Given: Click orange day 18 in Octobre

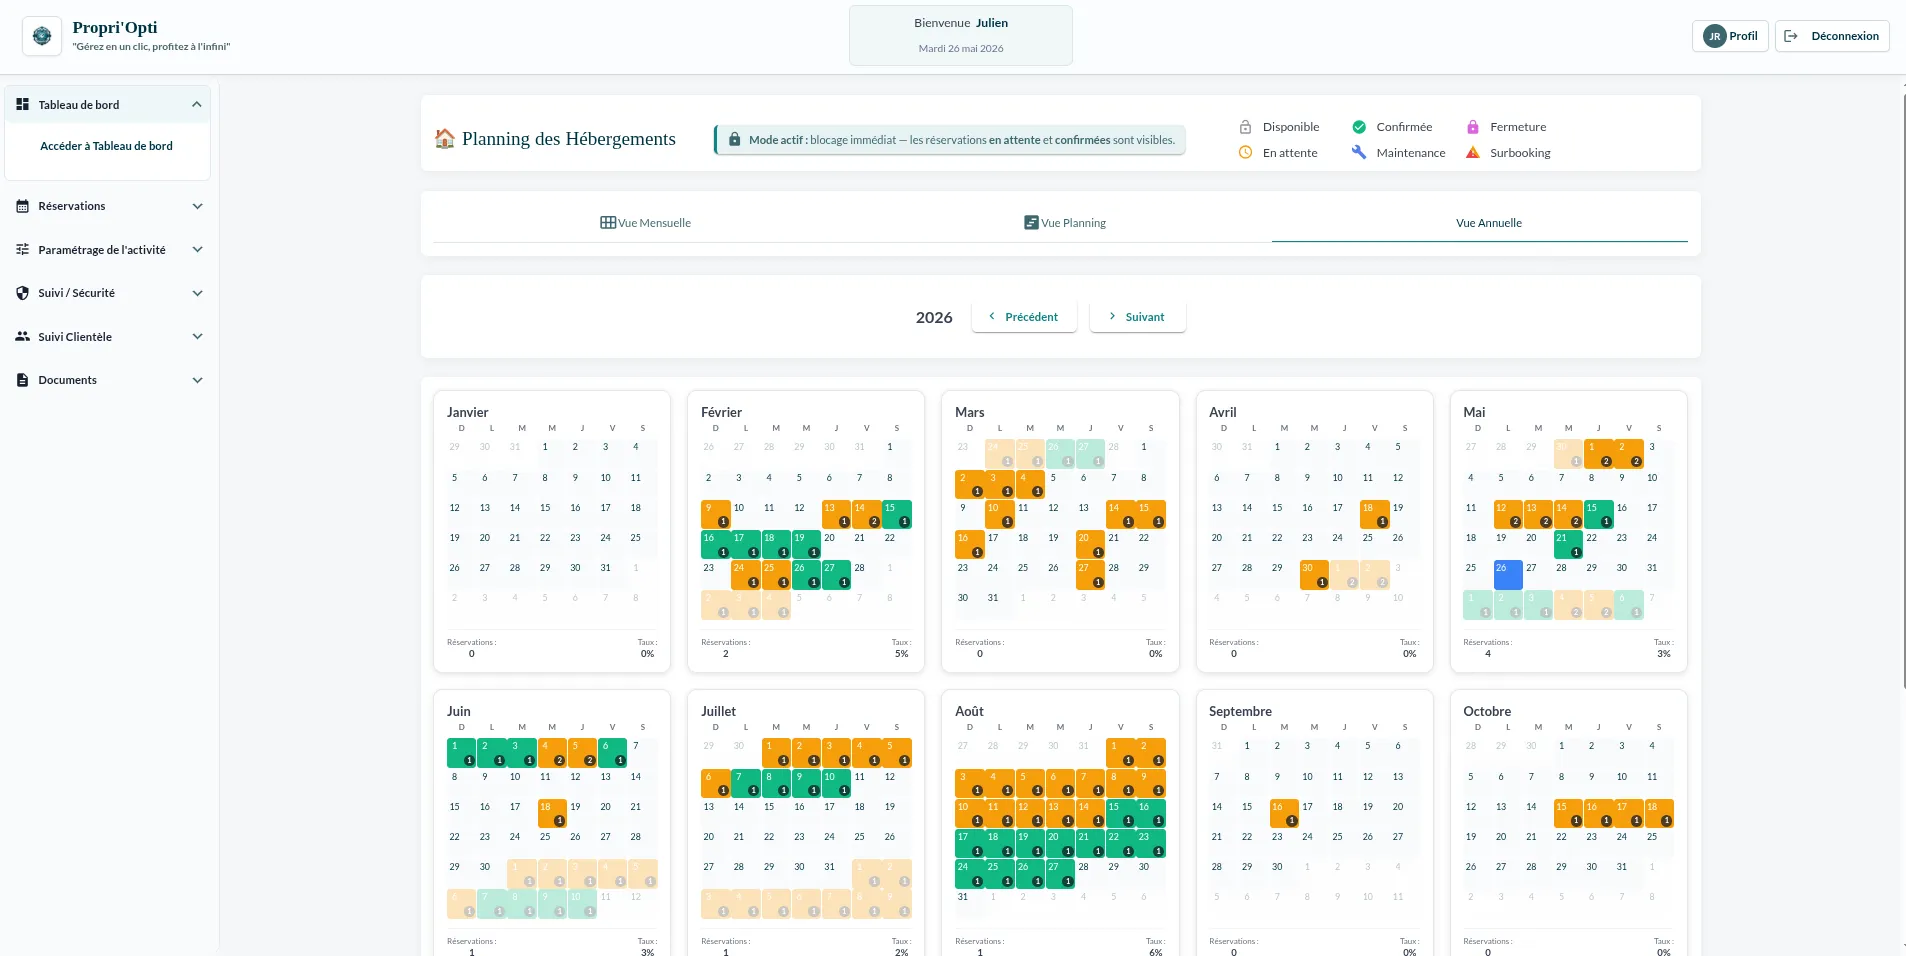Looking at the screenshot, I should point(1659,813).
